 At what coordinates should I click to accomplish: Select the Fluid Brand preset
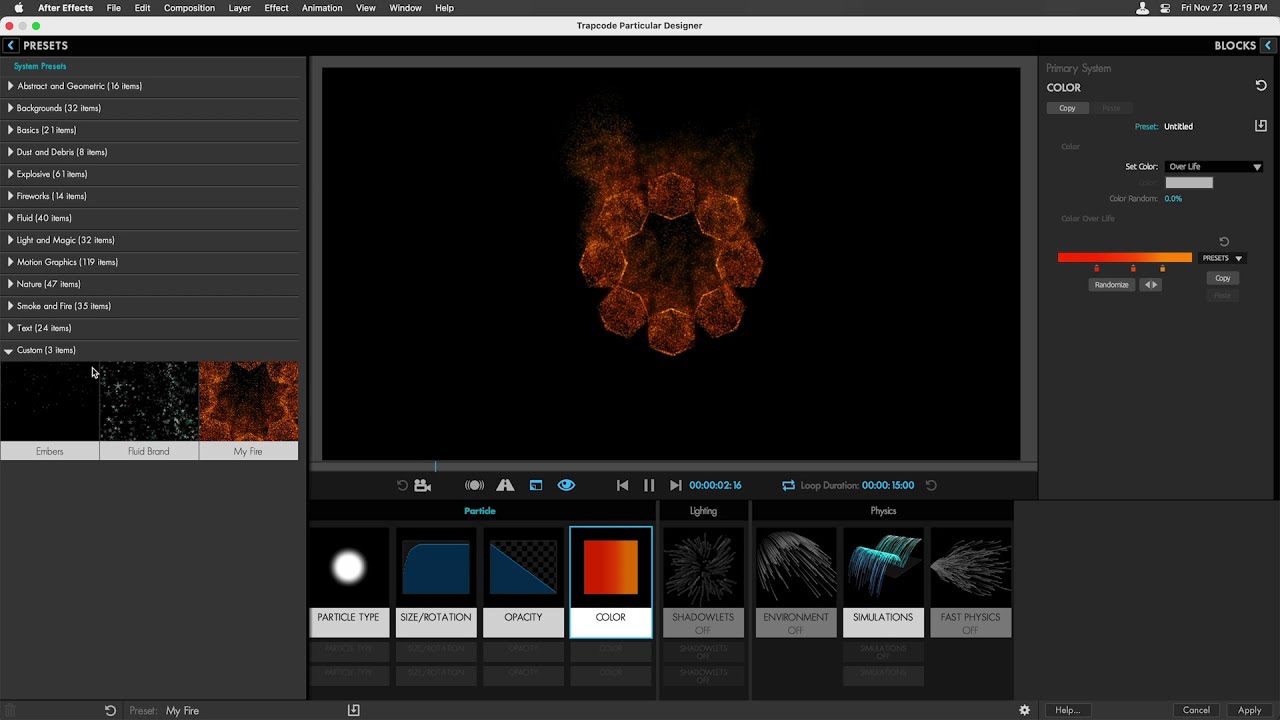click(x=149, y=411)
